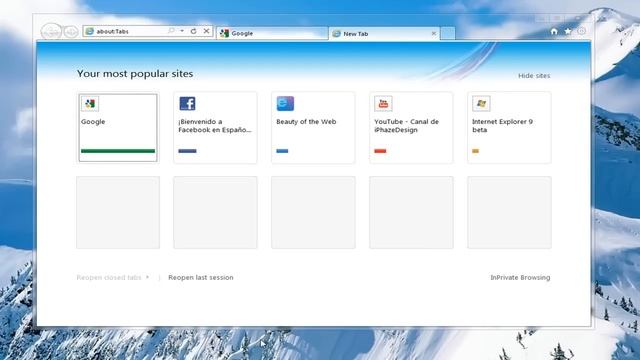Click the Google tab favicon
The image size is (640, 360).
coord(224,33)
